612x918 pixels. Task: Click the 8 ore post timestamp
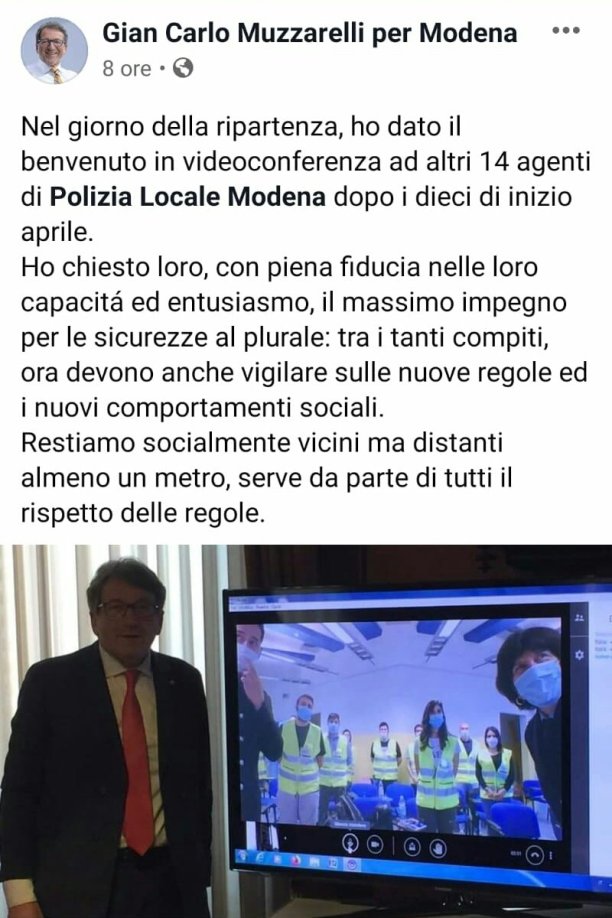(x=126, y=69)
